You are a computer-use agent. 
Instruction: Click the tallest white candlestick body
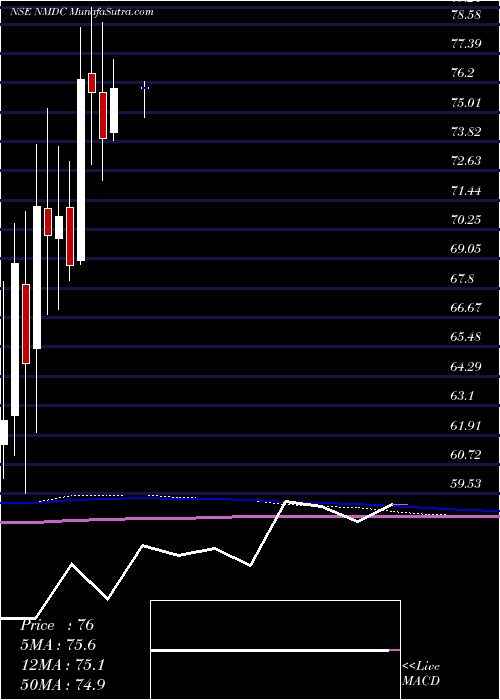(81, 170)
